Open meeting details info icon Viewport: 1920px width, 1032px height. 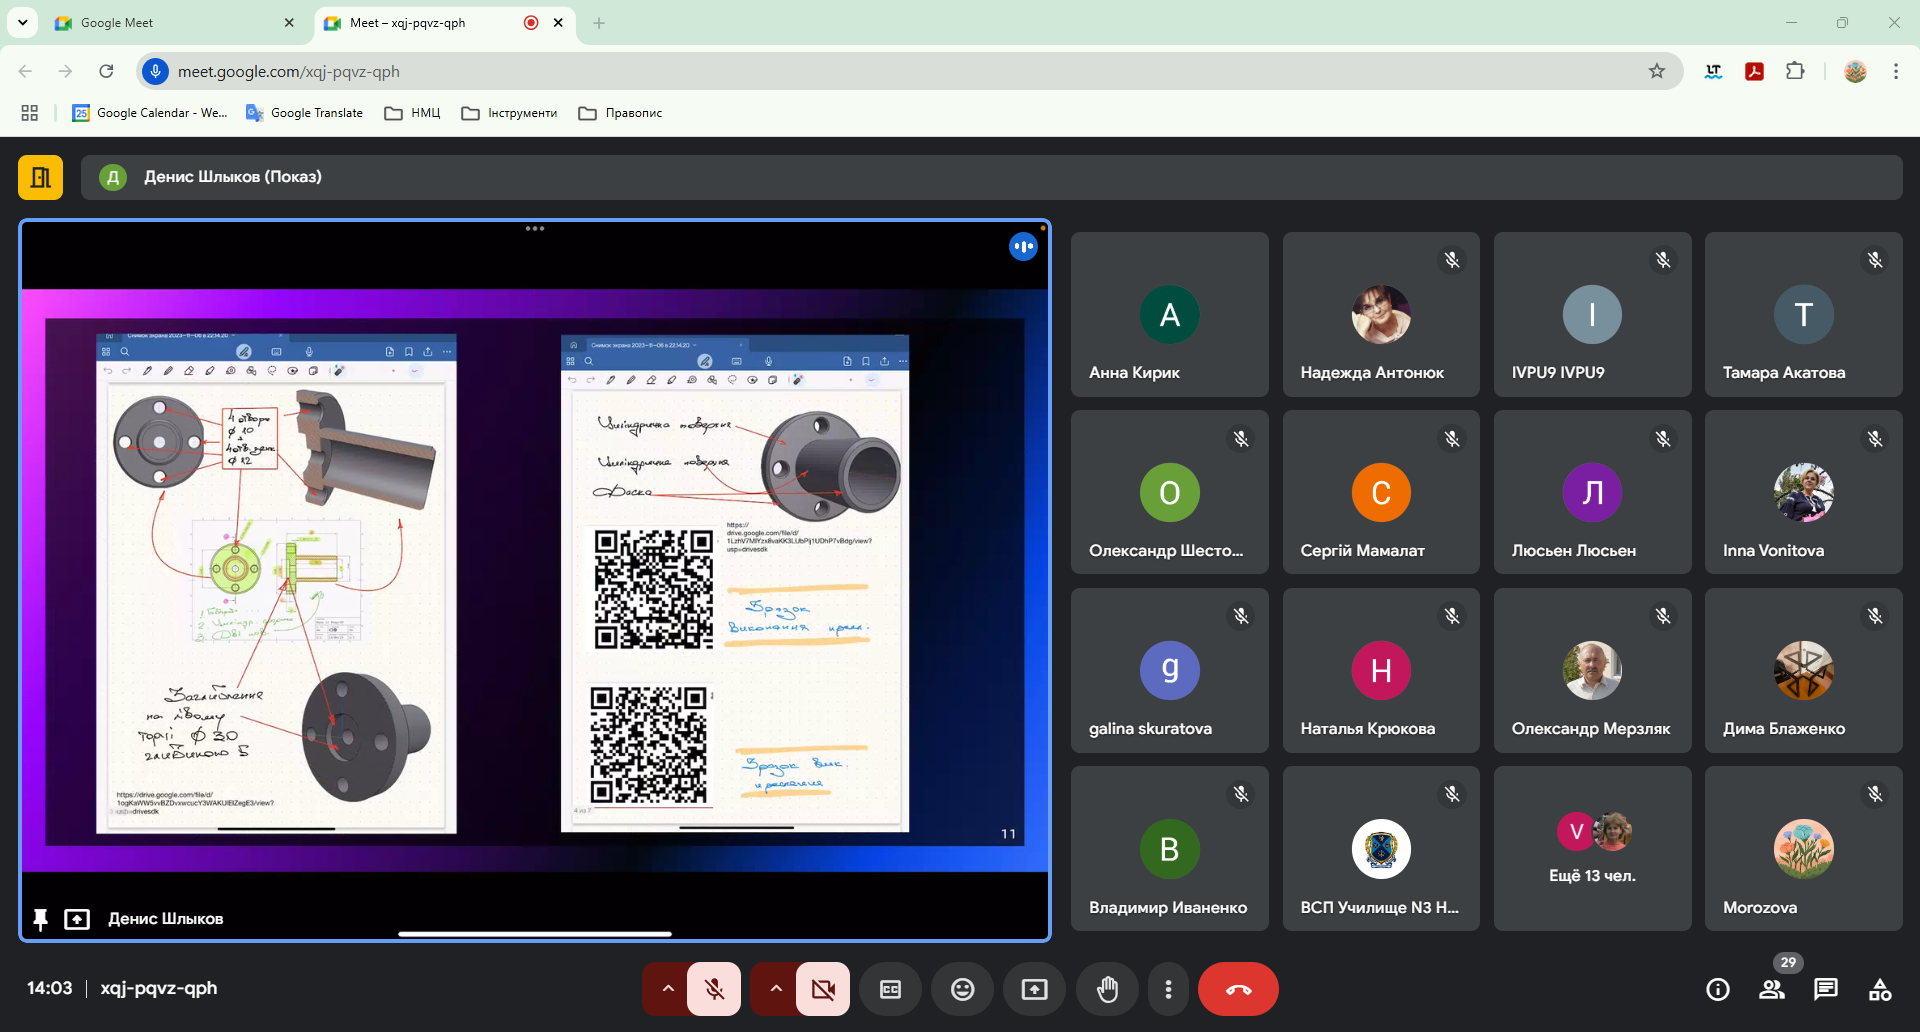pyautogui.click(x=1717, y=989)
